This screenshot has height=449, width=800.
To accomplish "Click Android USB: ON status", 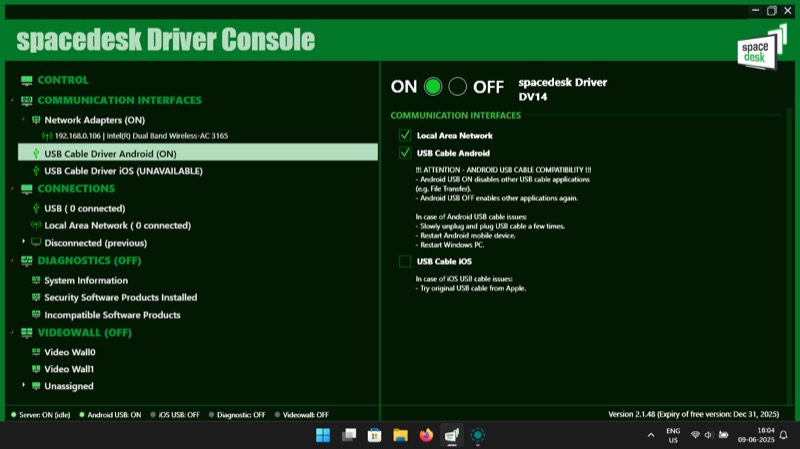I will click(x=110, y=415).
